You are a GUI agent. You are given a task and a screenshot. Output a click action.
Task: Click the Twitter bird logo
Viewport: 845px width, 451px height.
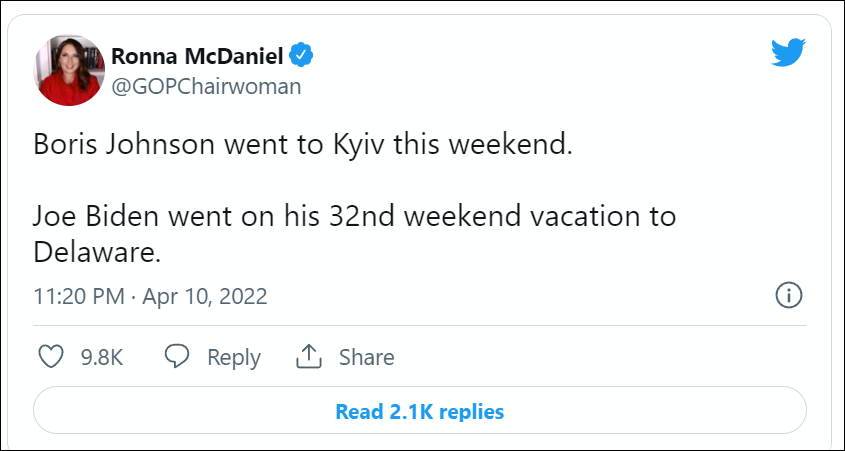tap(788, 54)
